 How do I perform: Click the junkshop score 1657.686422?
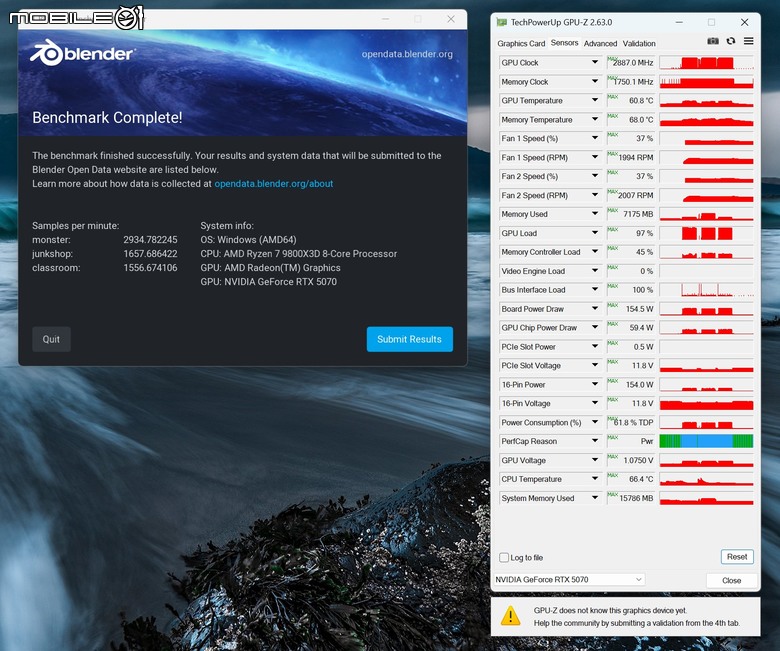[150, 254]
